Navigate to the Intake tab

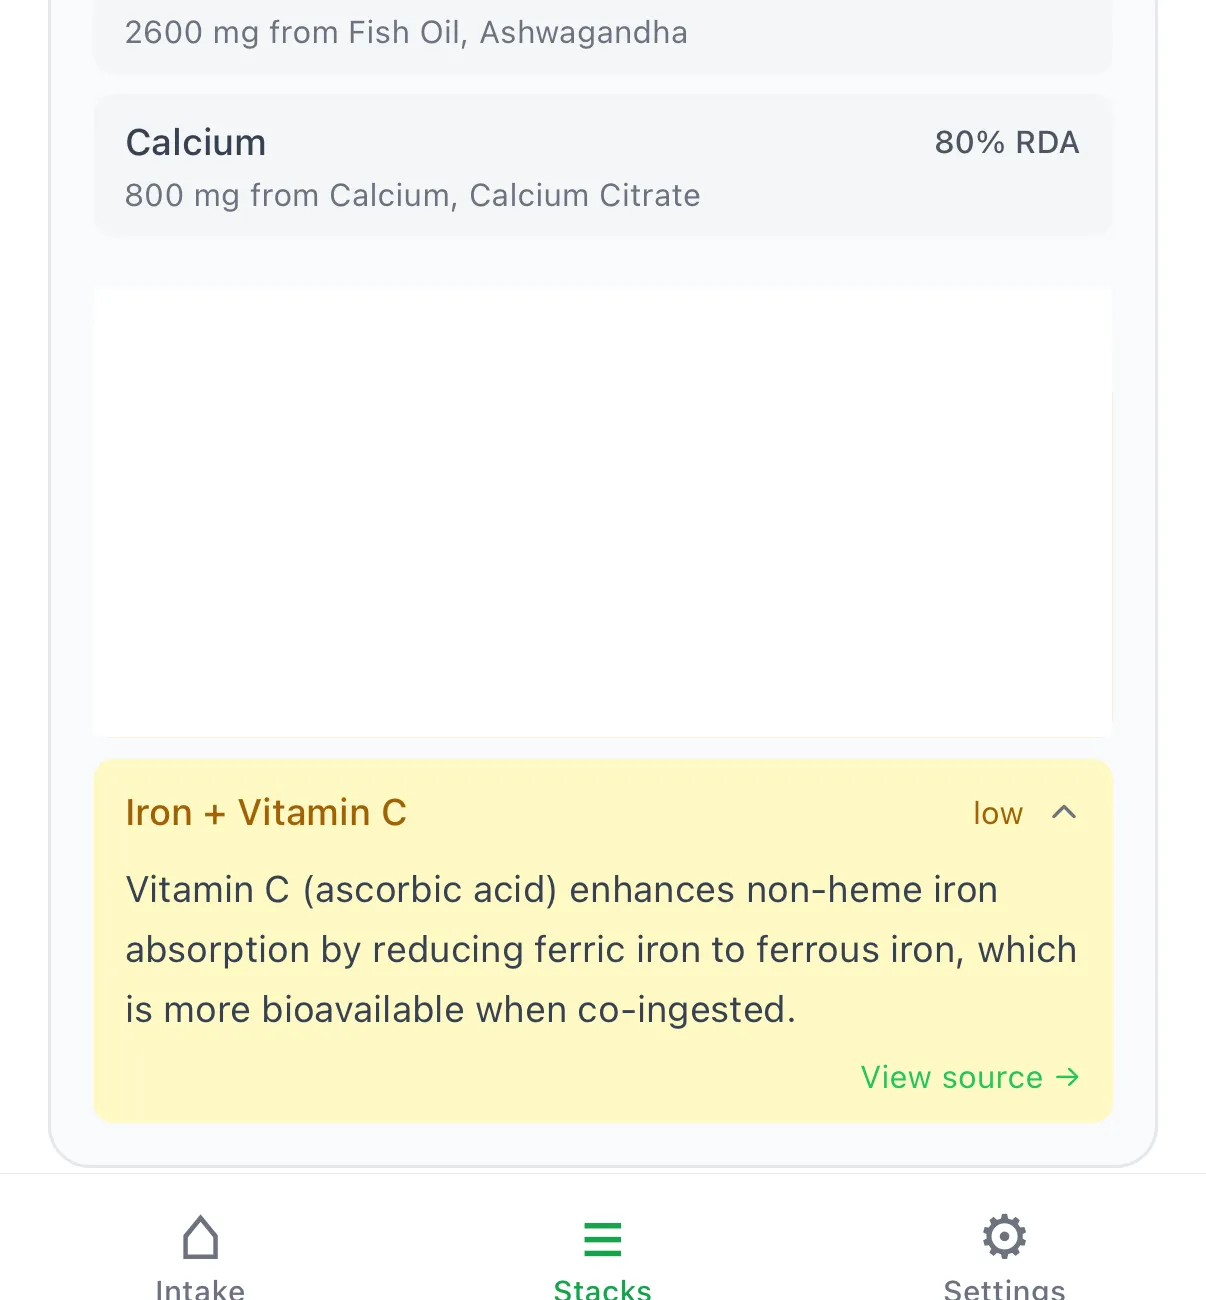point(199,1250)
